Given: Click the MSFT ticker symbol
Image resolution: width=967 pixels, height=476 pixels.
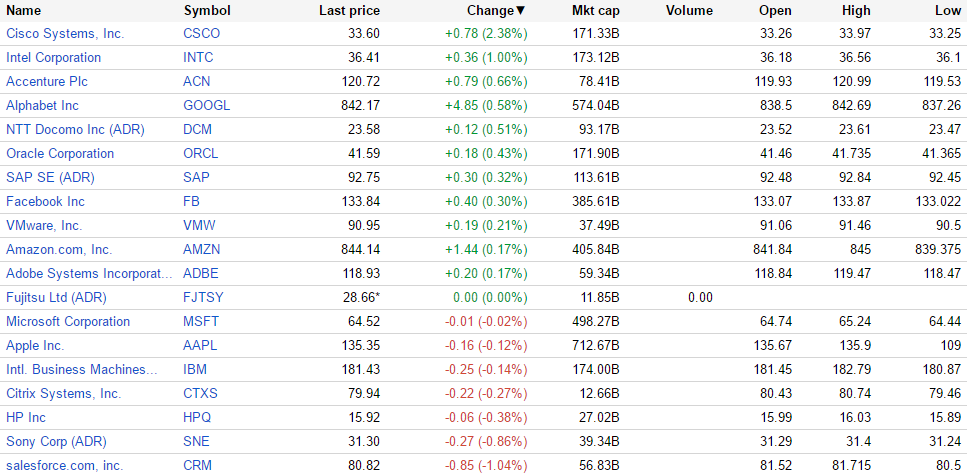Looking at the screenshot, I should click(x=200, y=322).
